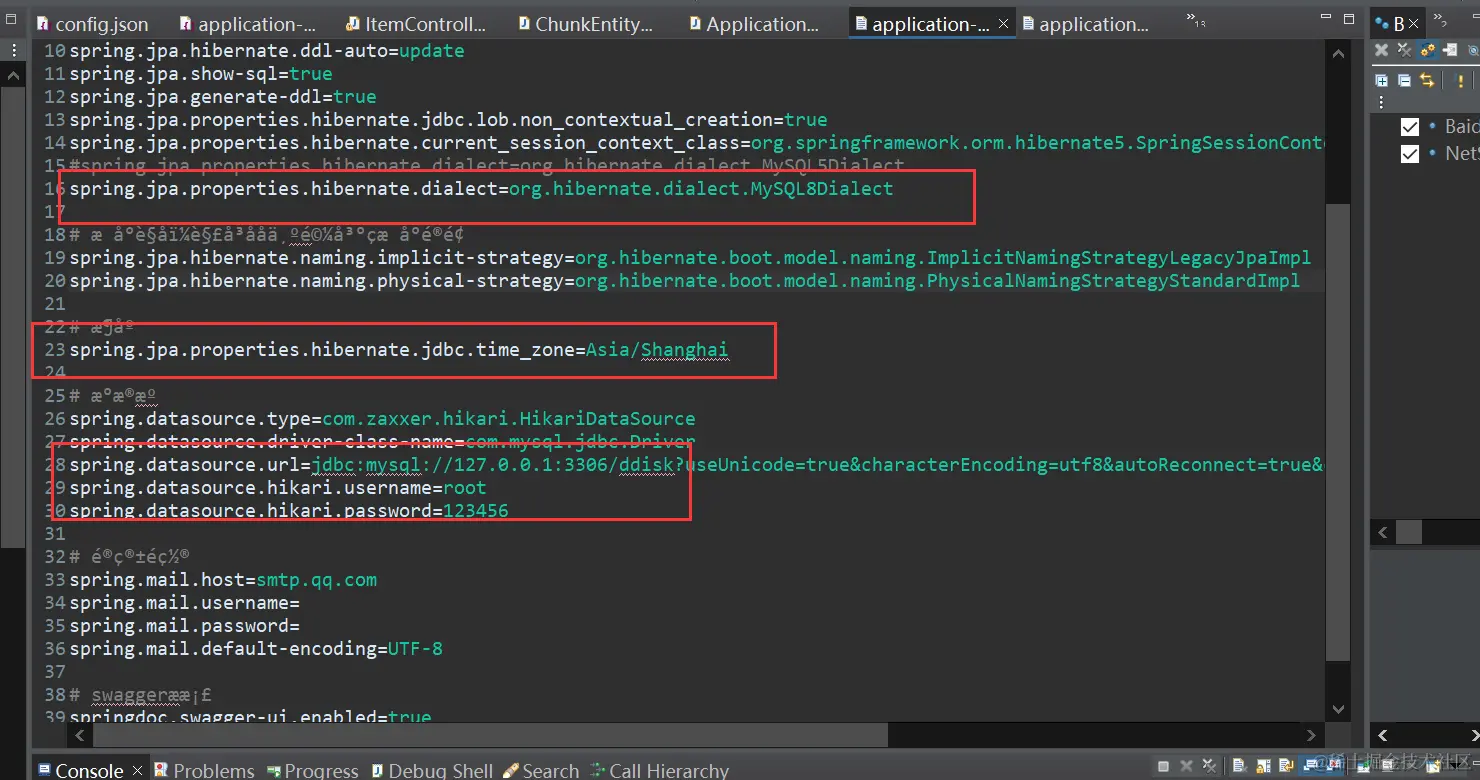Switch to Application... Java editor tab
1480x780 pixels.
754,24
